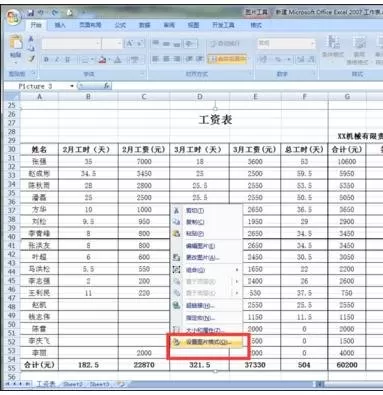Choose 指定宏 (Assign Macro) in context menu
The image size is (383, 395).
(207, 318)
